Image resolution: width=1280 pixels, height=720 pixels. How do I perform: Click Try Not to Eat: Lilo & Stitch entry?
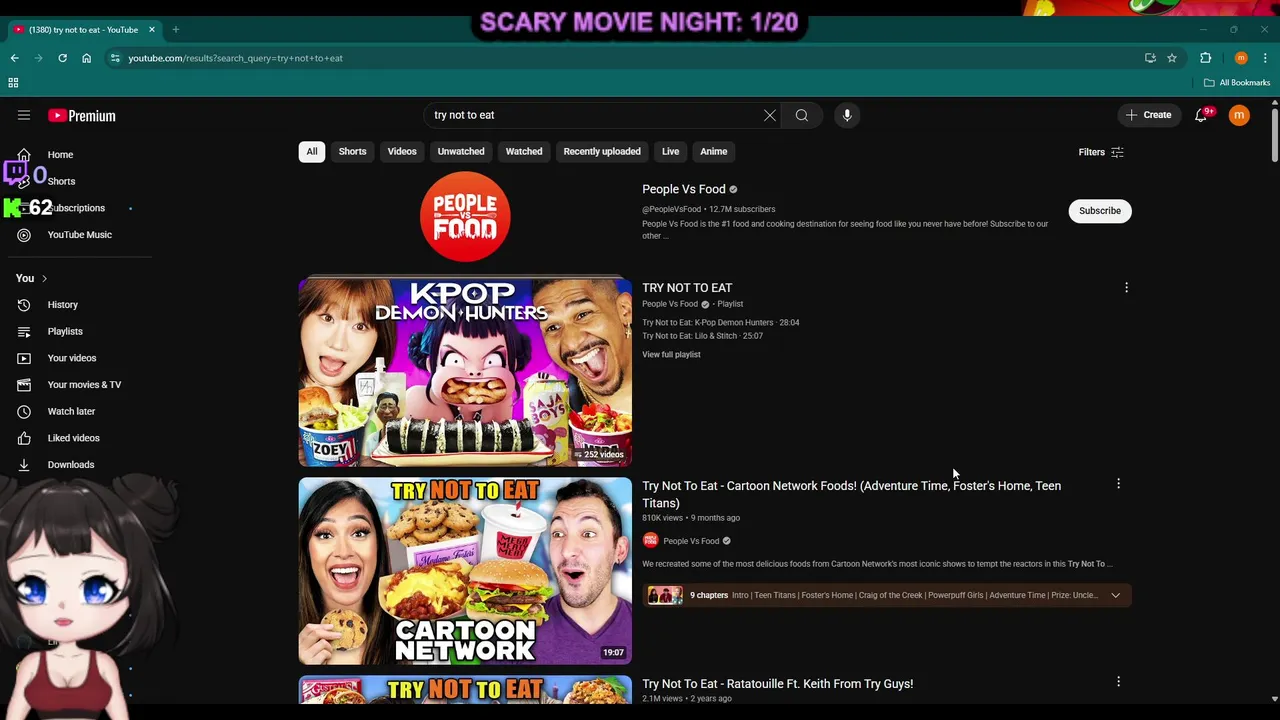coord(702,336)
